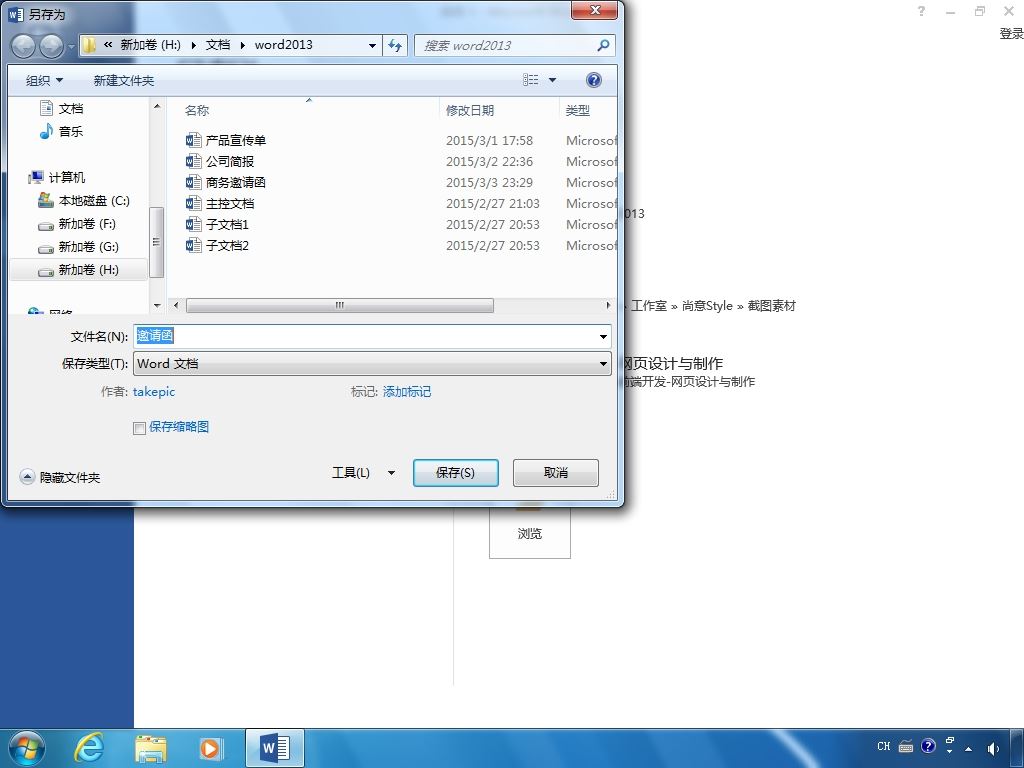Click the CH language indicator in taskbar
Viewport: 1024px width, 768px height.
coord(884,746)
